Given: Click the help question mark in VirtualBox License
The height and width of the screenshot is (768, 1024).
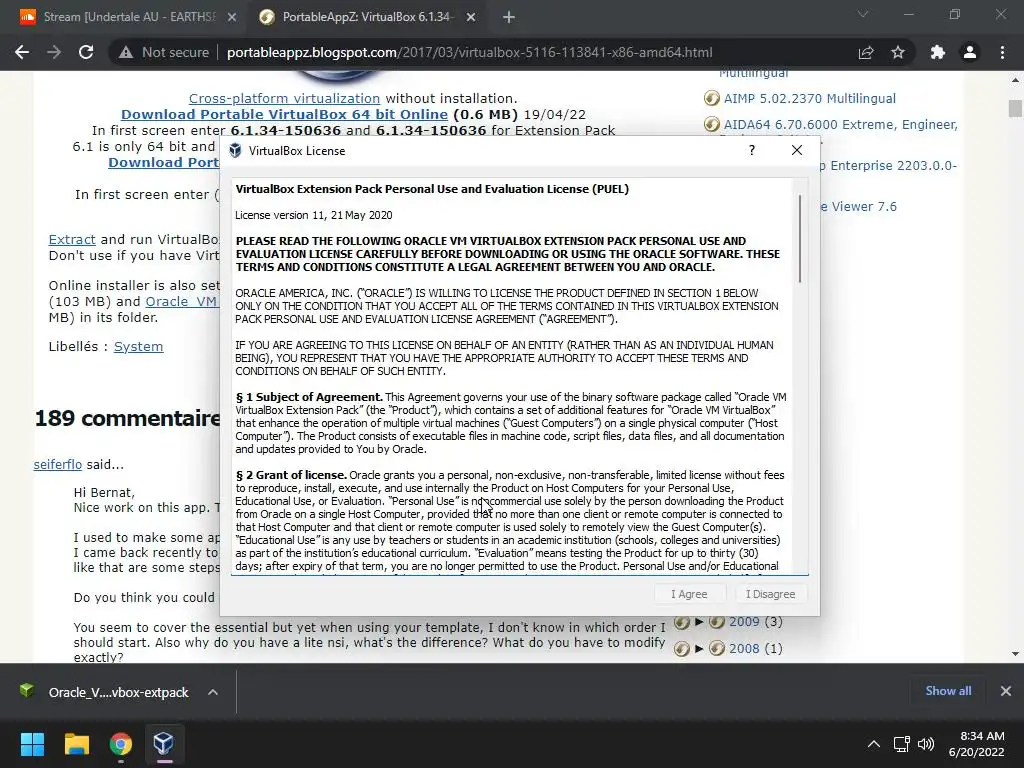Looking at the screenshot, I should [x=752, y=150].
